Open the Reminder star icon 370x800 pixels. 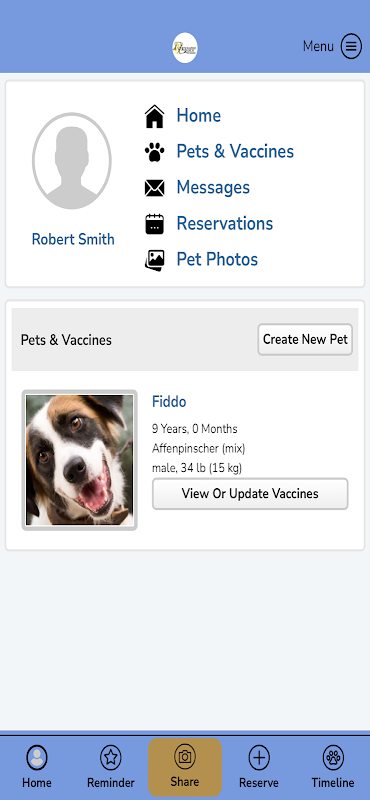click(111, 758)
